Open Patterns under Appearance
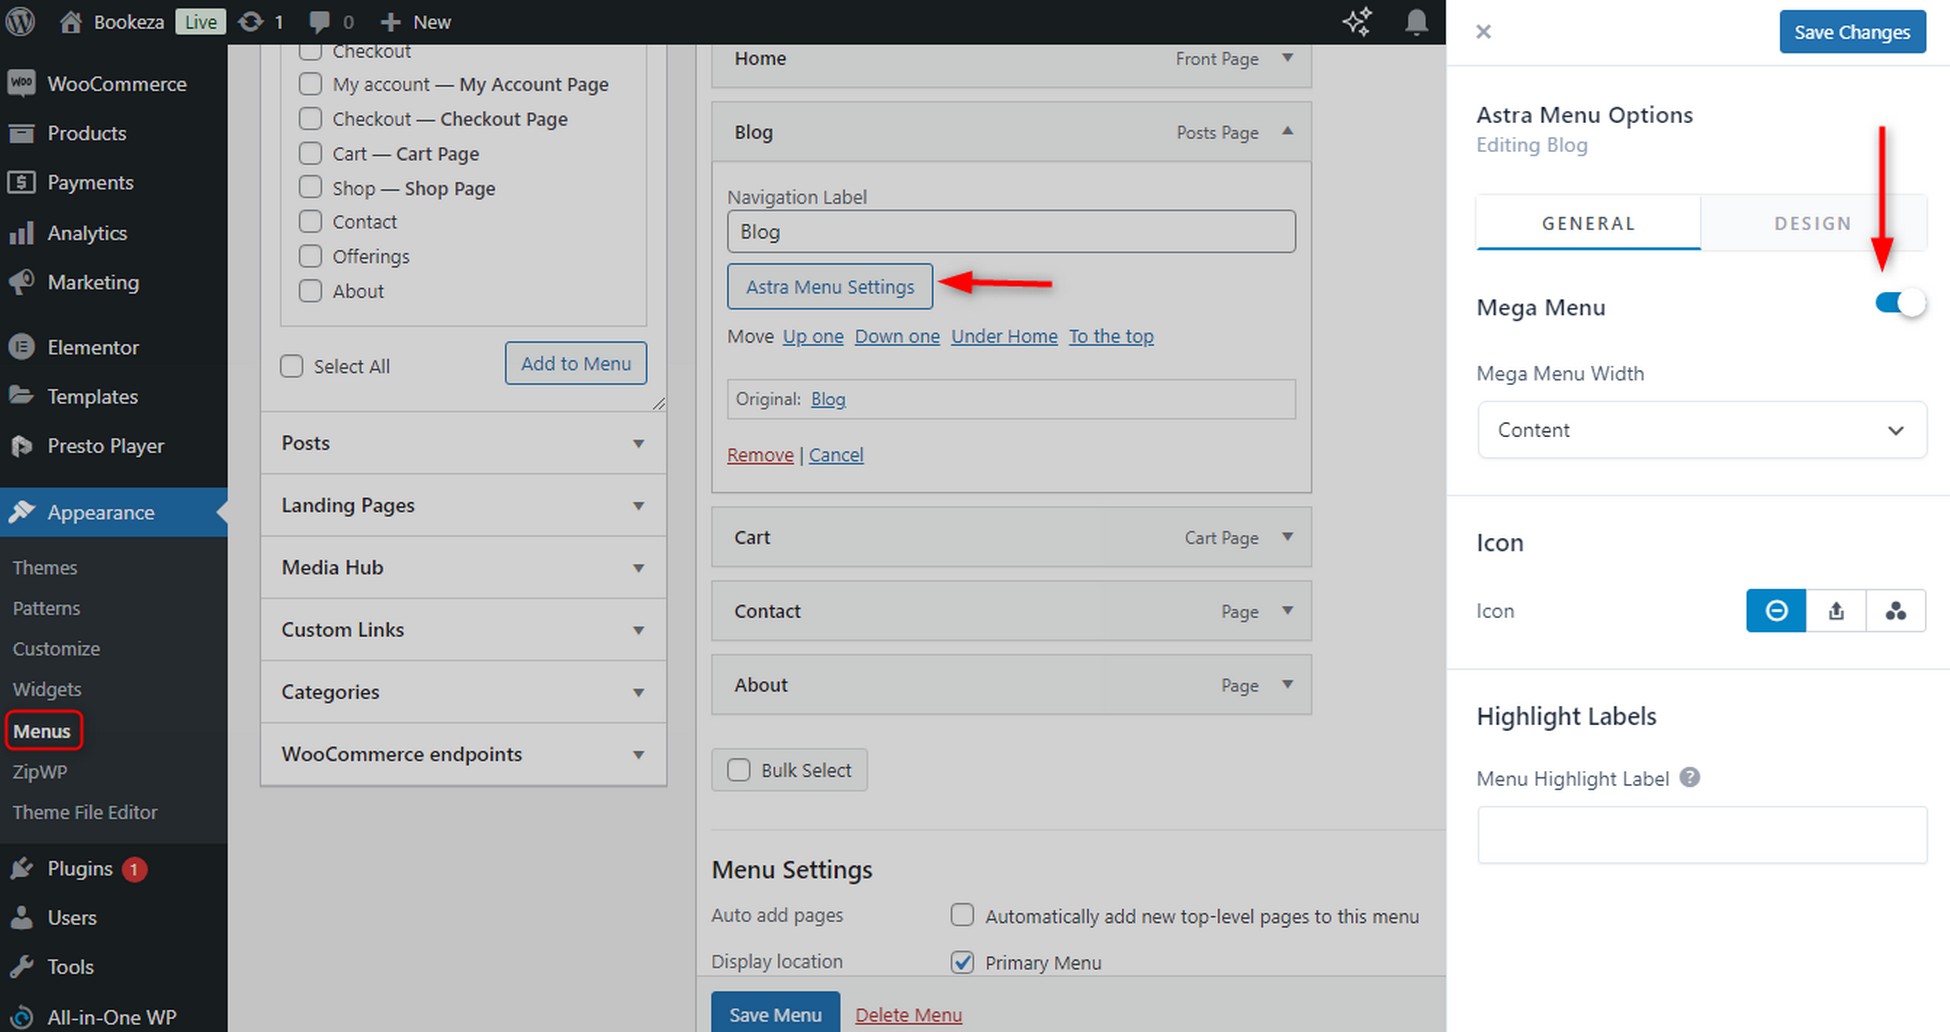This screenshot has width=1950, height=1032. (46, 608)
